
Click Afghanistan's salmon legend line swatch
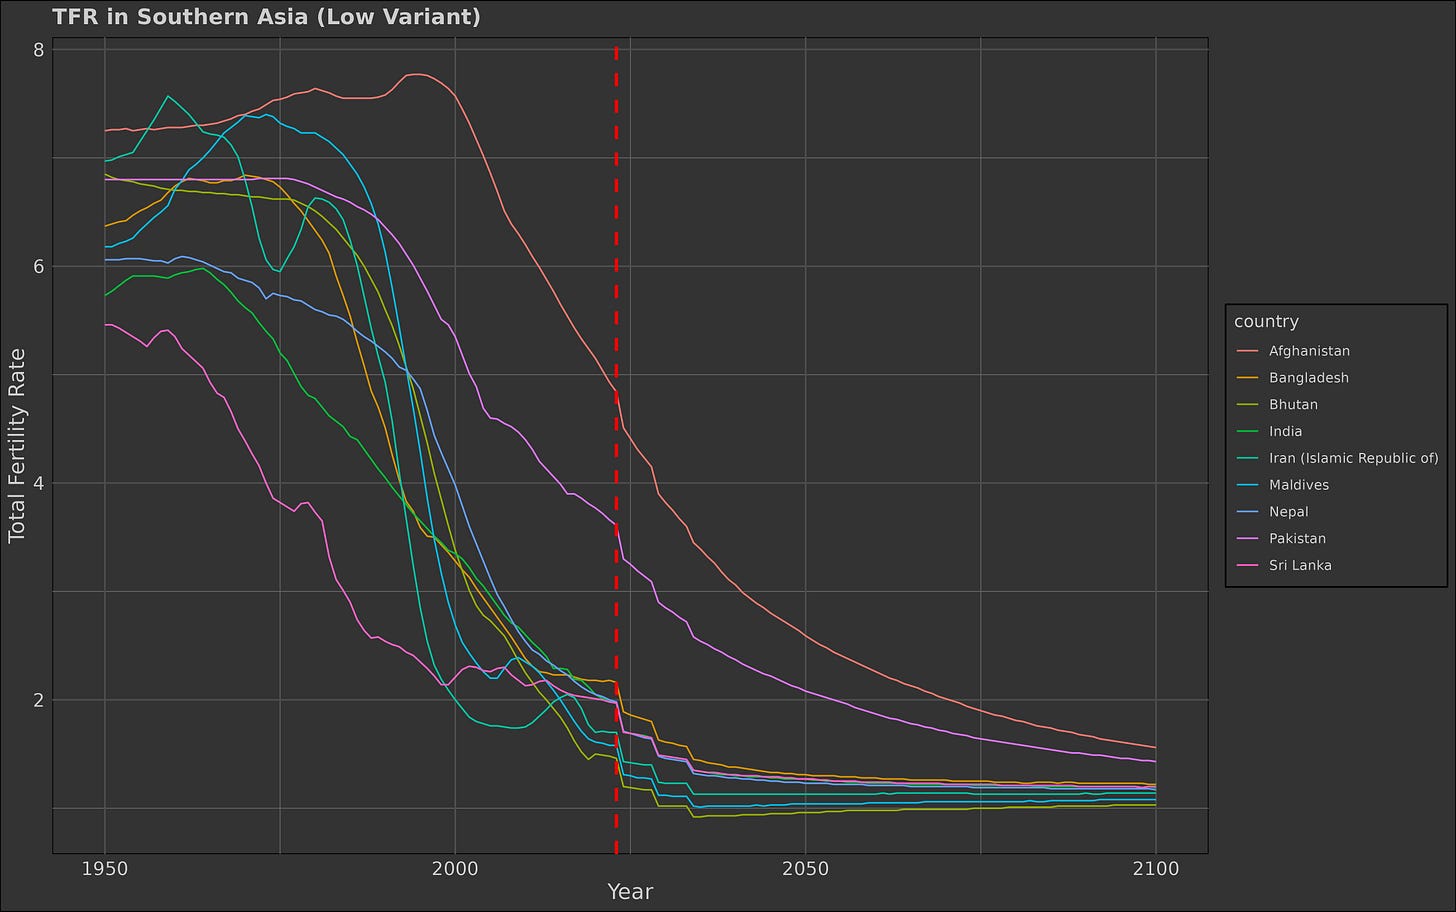[x=1247, y=351]
